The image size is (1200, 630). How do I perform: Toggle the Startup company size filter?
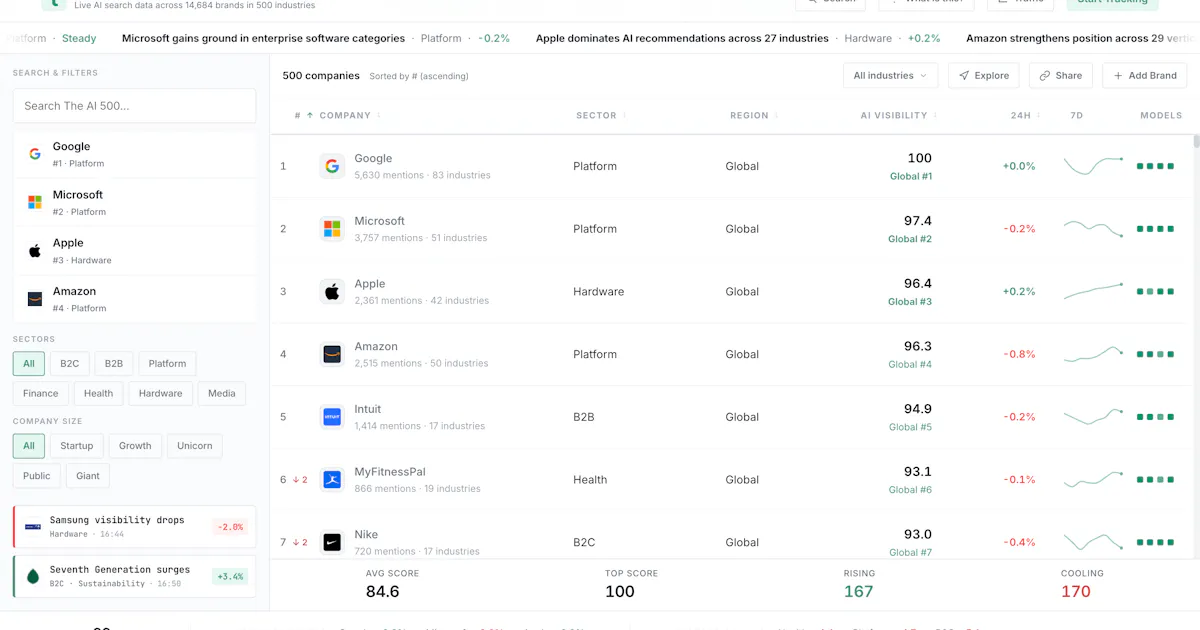[76, 446]
